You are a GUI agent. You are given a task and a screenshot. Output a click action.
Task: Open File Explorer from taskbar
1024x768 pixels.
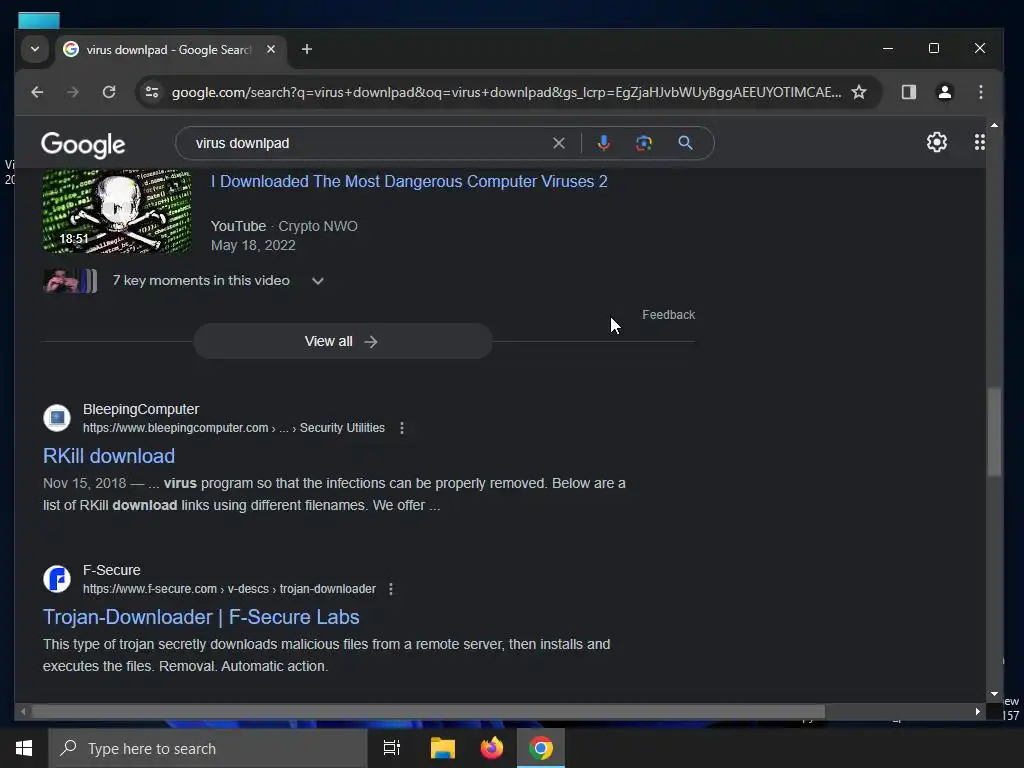point(443,748)
